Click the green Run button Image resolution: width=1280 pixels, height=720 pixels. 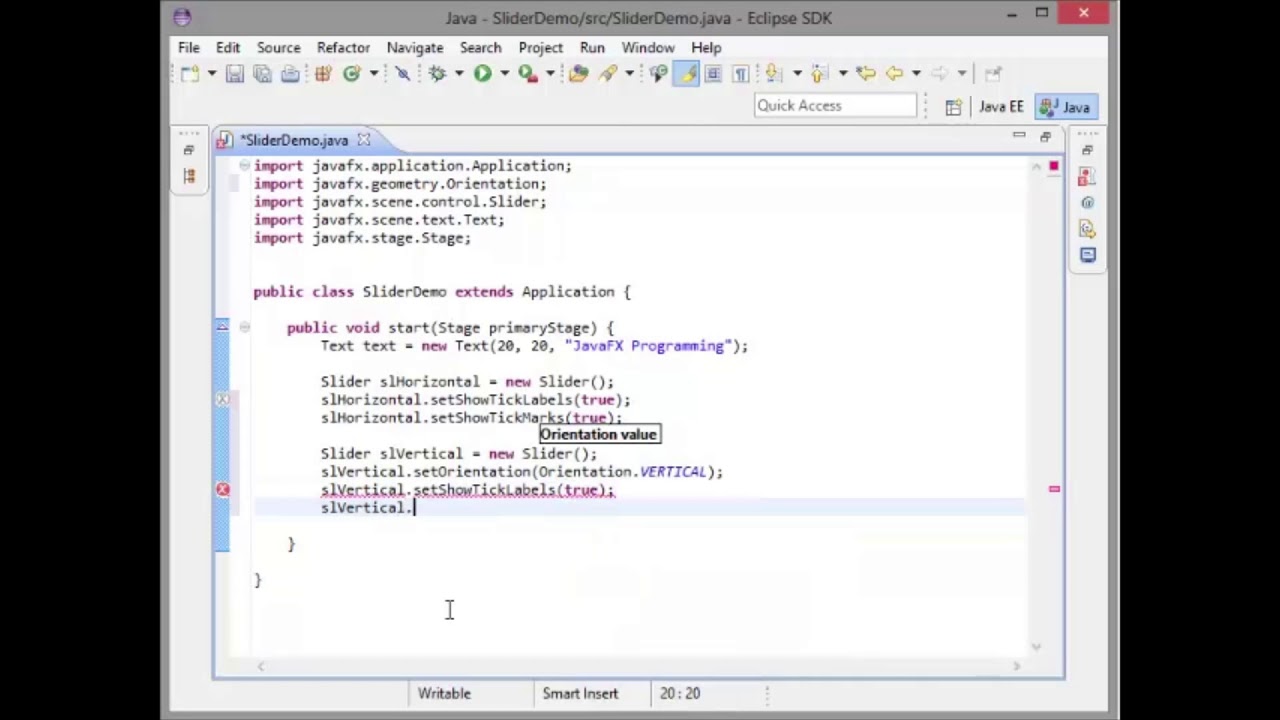pyautogui.click(x=482, y=73)
